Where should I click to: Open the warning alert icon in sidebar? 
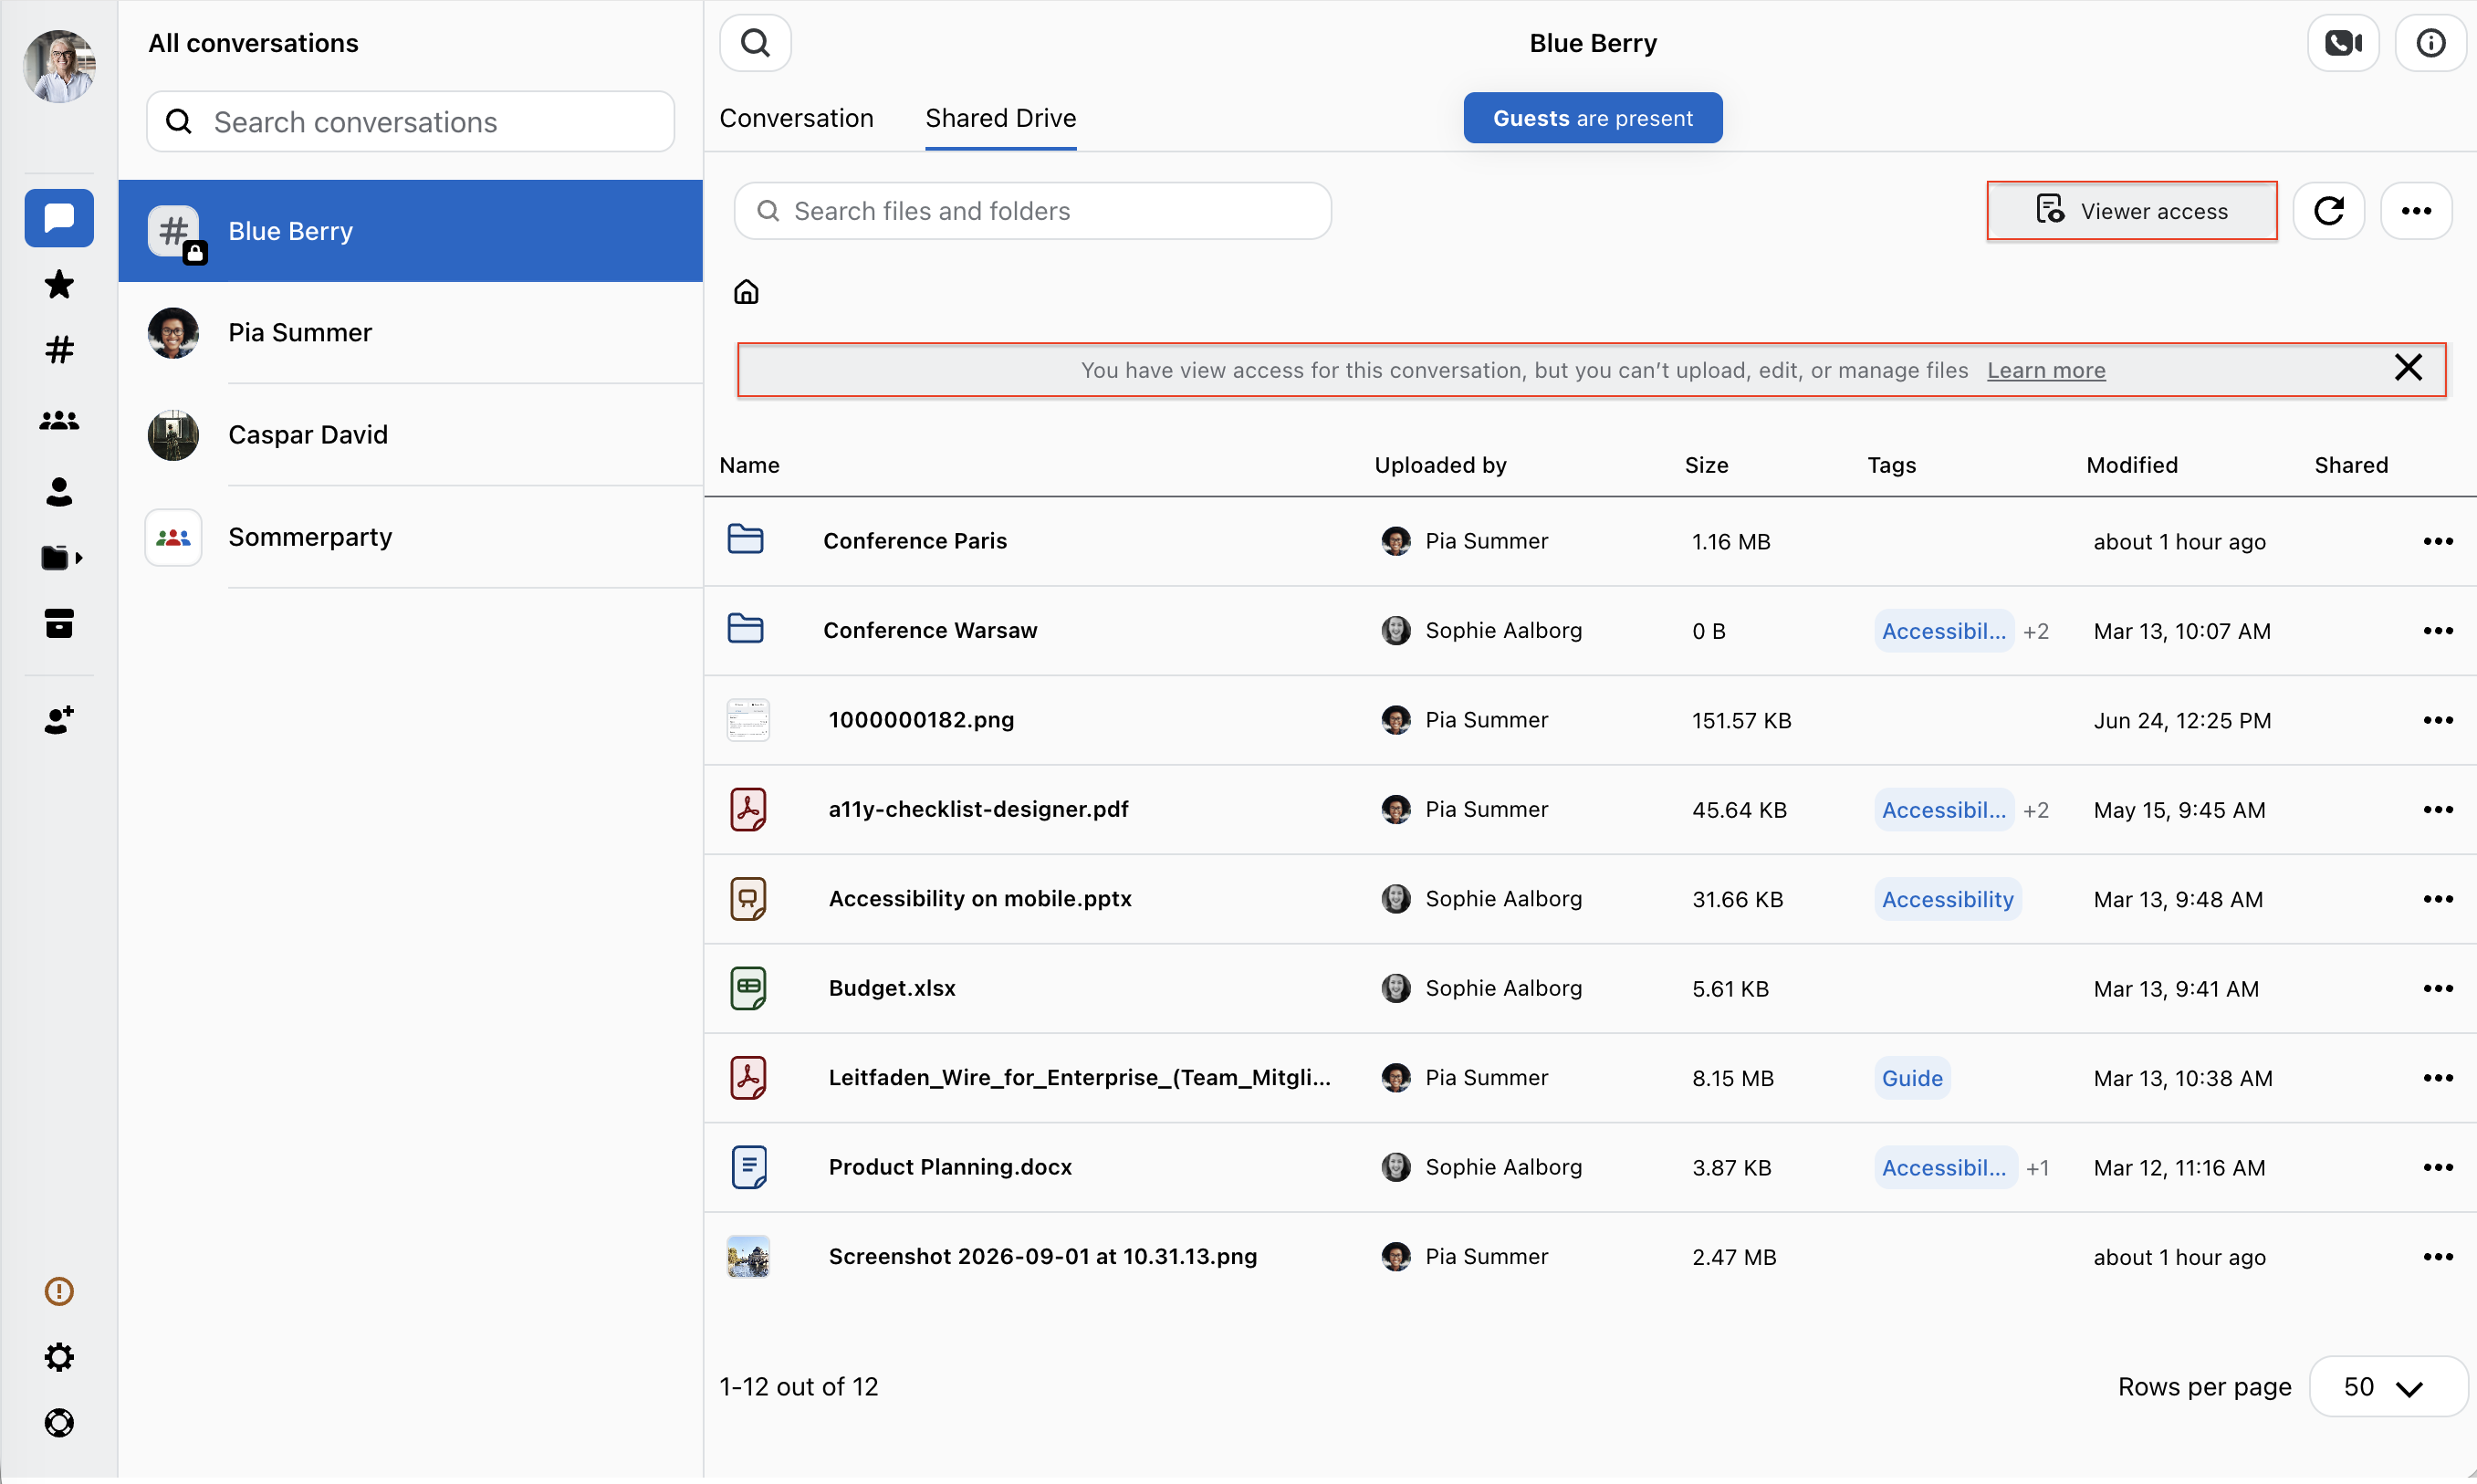click(x=59, y=1291)
